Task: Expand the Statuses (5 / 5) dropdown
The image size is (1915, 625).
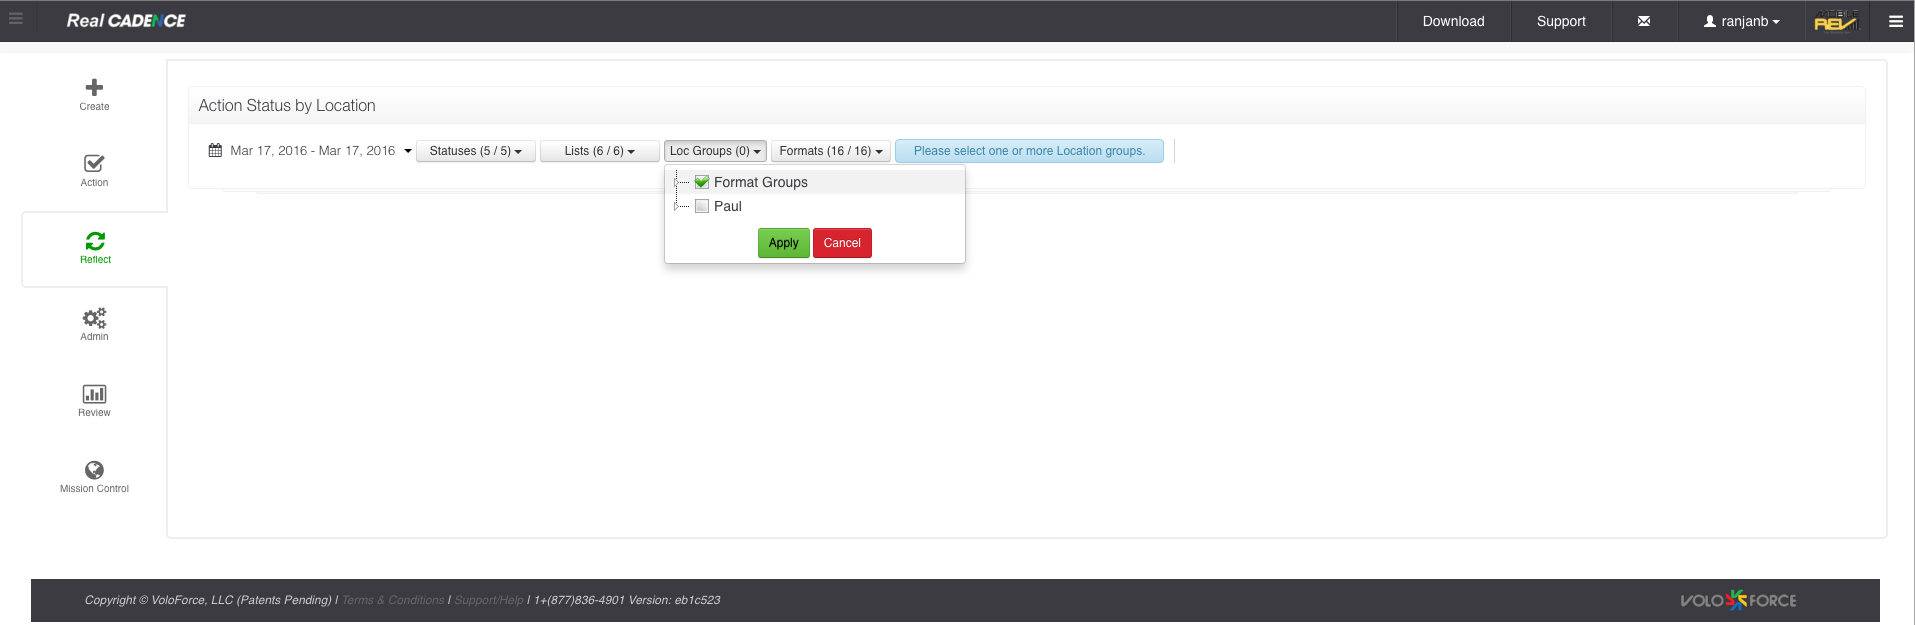Action: click(x=475, y=151)
